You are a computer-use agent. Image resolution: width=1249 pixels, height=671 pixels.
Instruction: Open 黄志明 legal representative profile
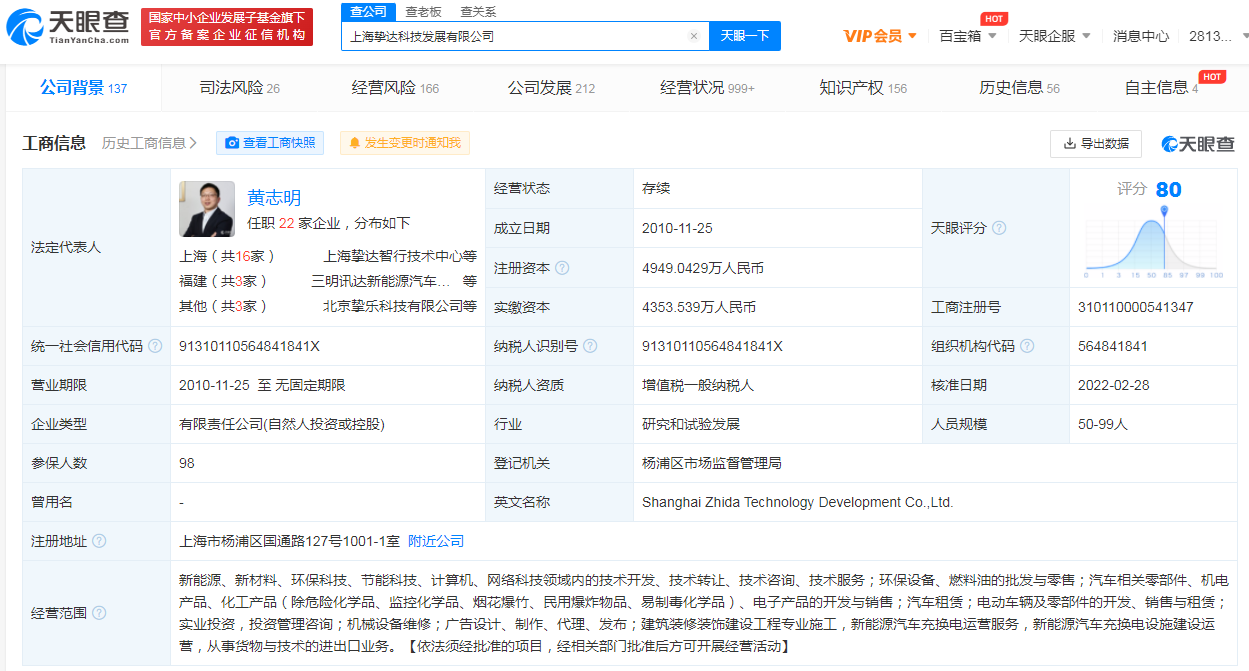point(274,198)
